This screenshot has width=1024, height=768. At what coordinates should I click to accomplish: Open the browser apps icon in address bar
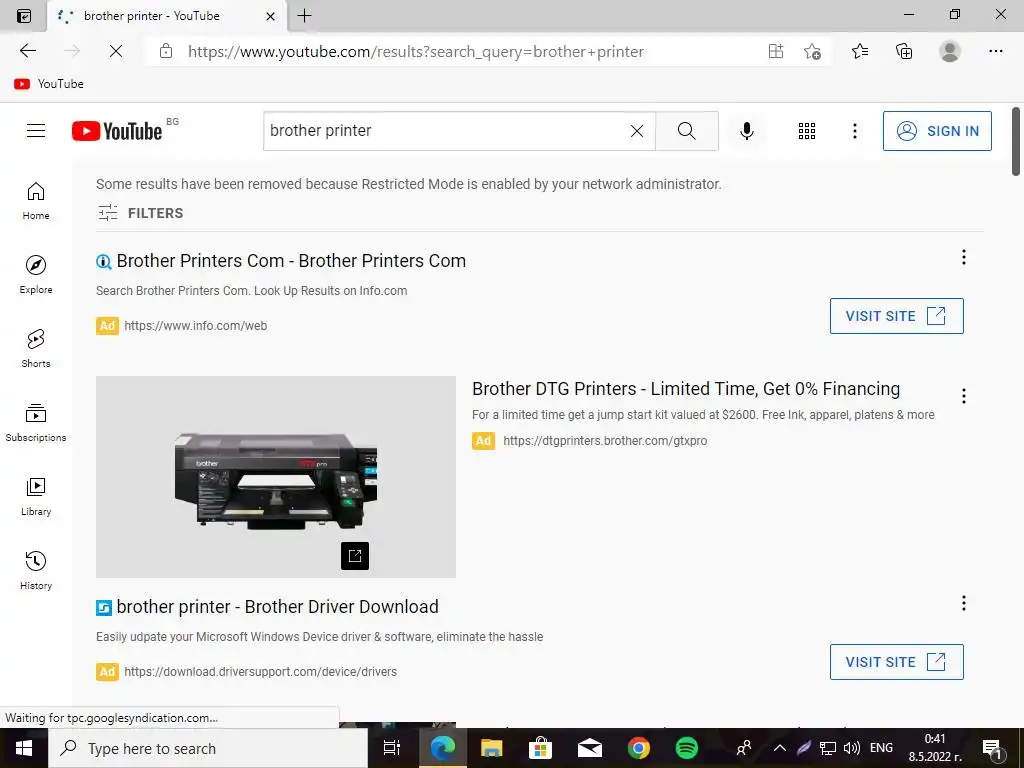775,51
